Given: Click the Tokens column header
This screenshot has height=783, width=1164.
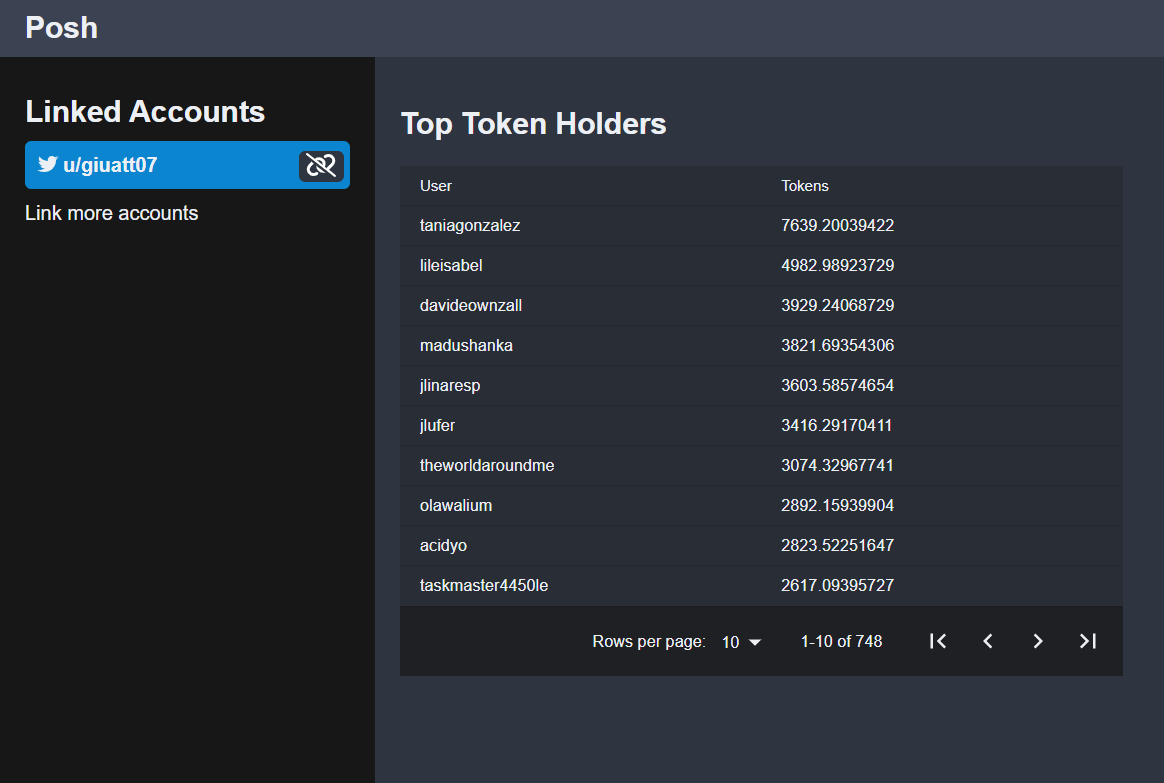Looking at the screenshot, I should click(x=805, y=186).
